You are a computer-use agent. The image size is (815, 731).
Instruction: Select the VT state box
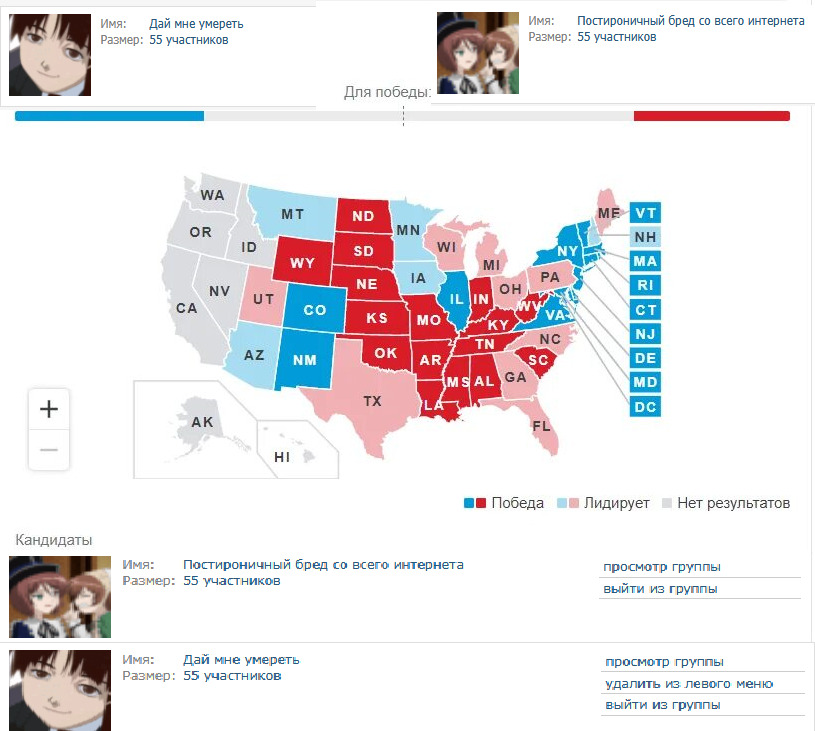[x=646, y=213]
